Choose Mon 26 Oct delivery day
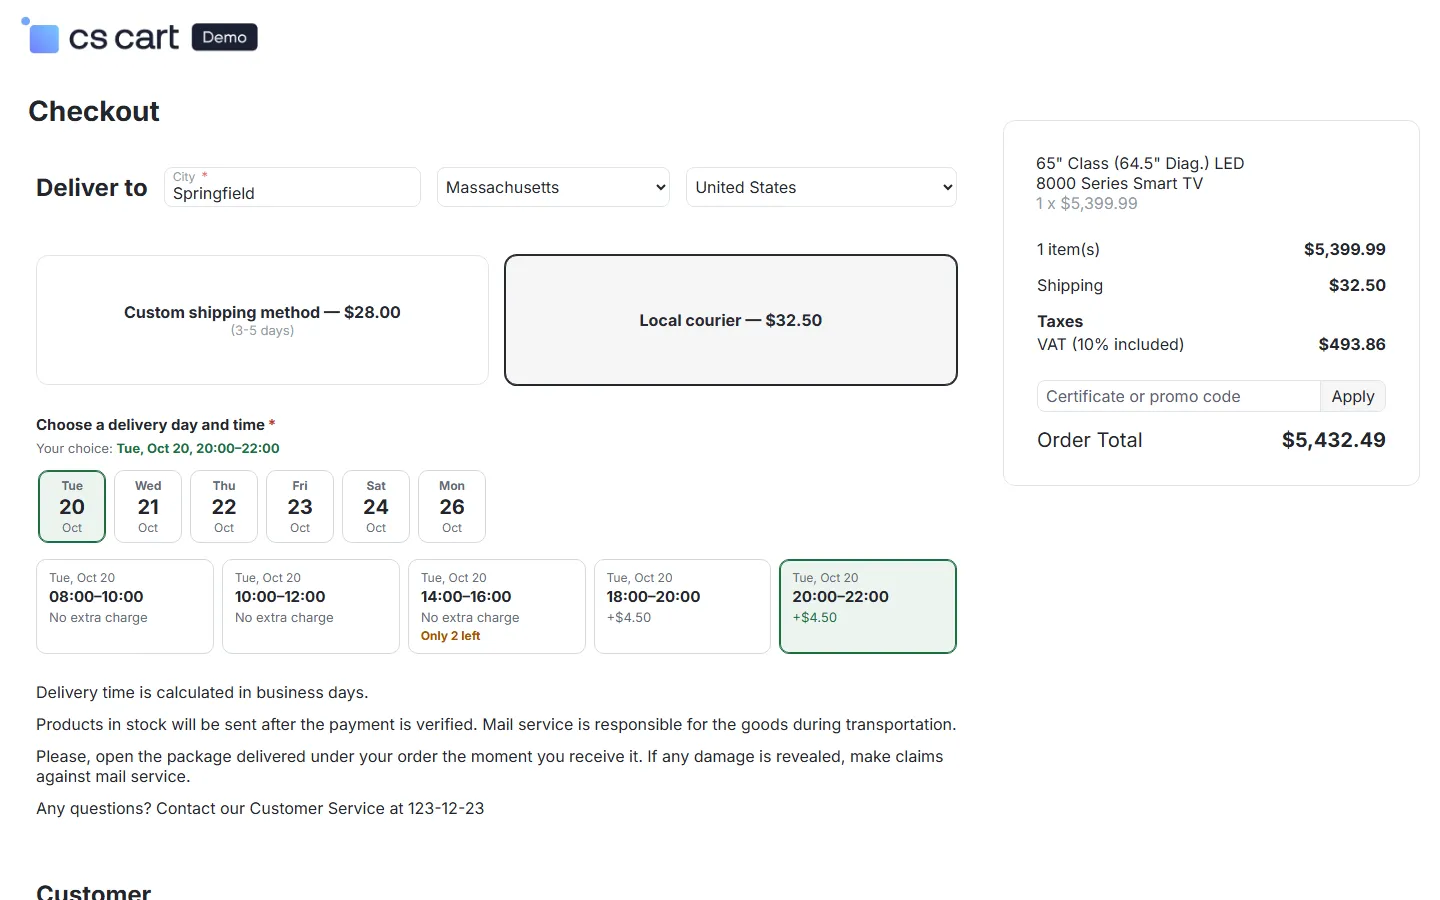The width and height of the screenshot is (1440, 900). tap(452, 506)
